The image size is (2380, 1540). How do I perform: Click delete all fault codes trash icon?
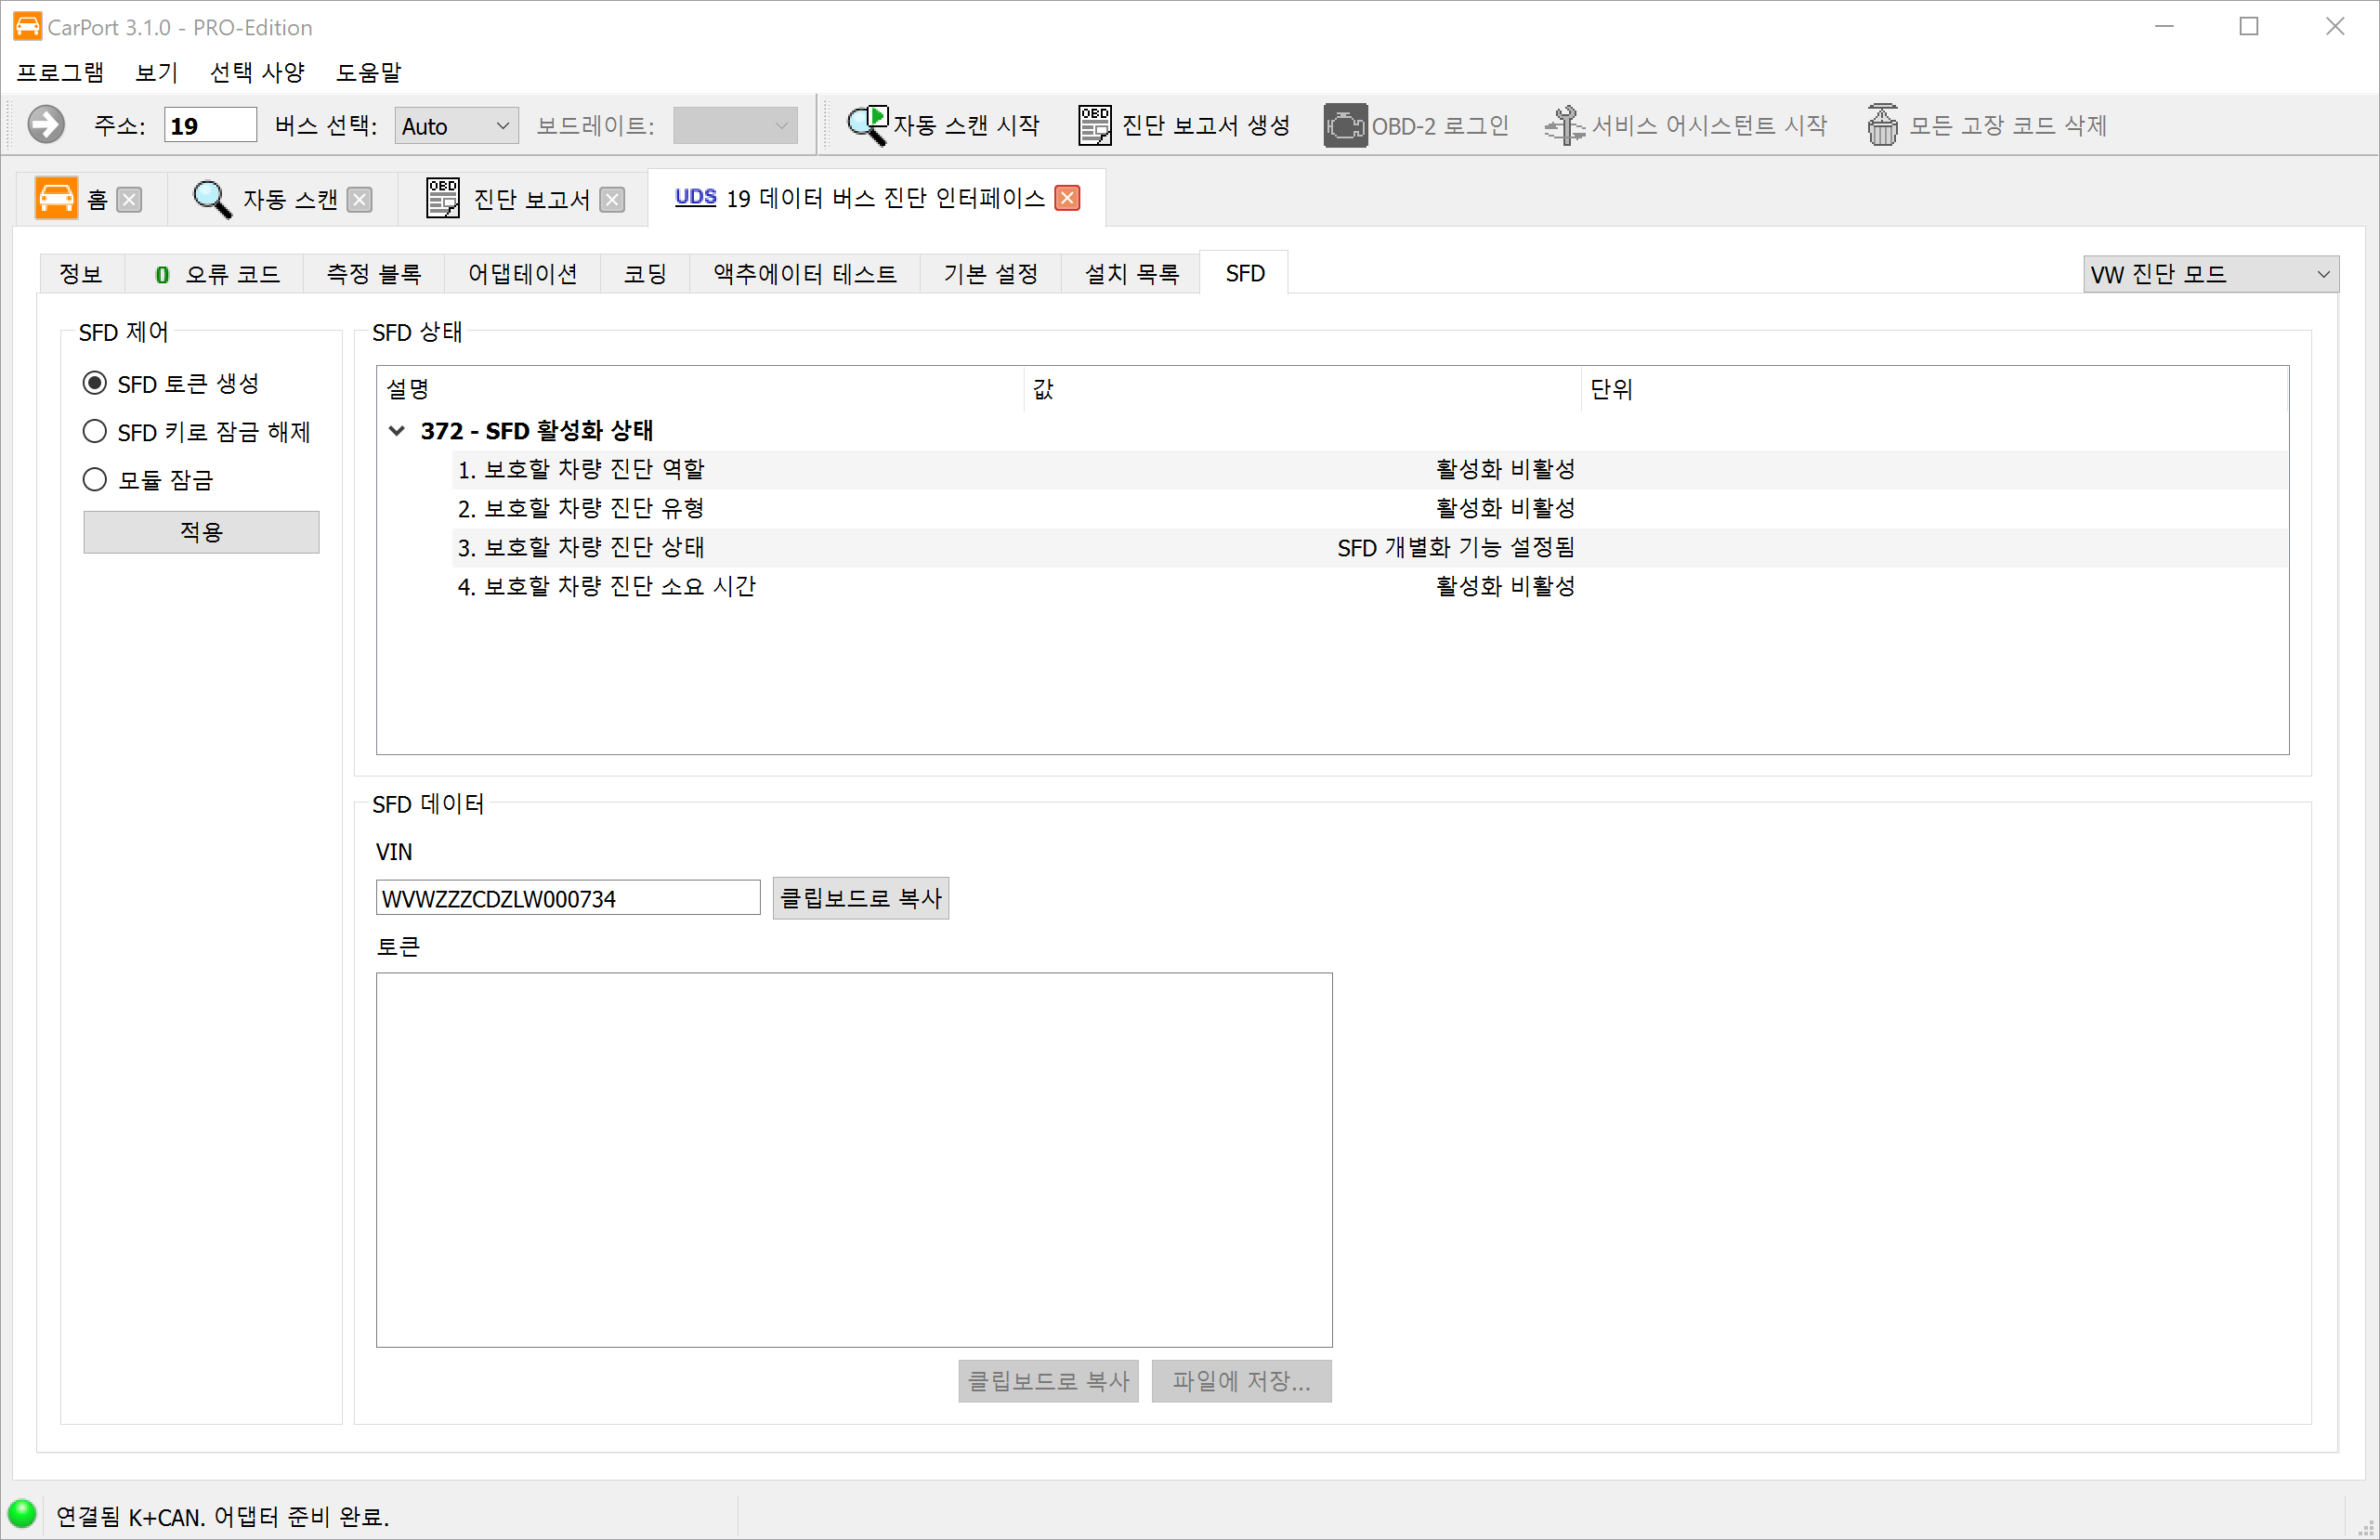coord(1882,125)
